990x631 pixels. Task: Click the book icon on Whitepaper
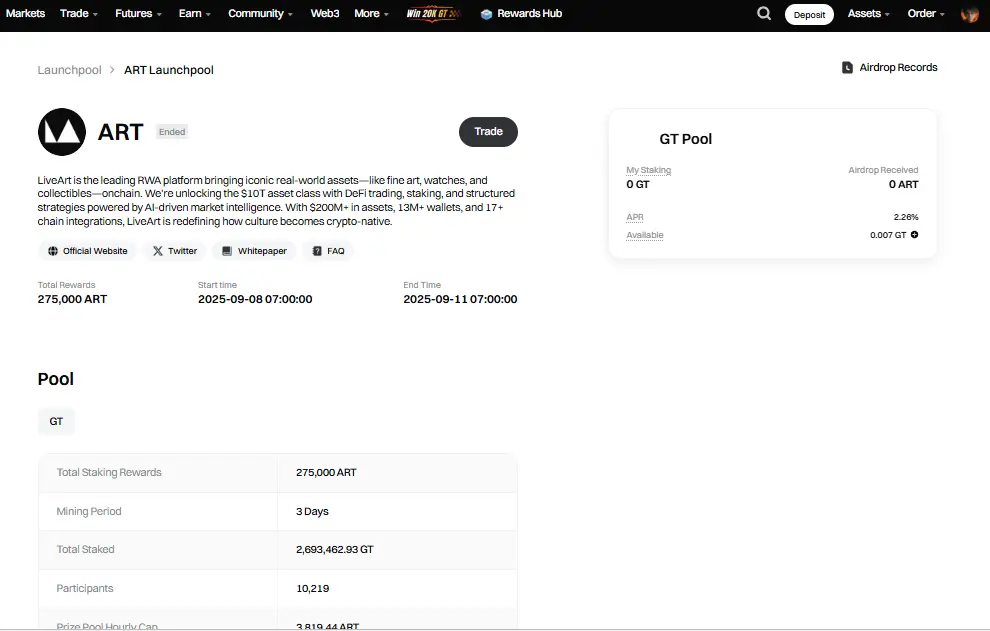point(227,251)
